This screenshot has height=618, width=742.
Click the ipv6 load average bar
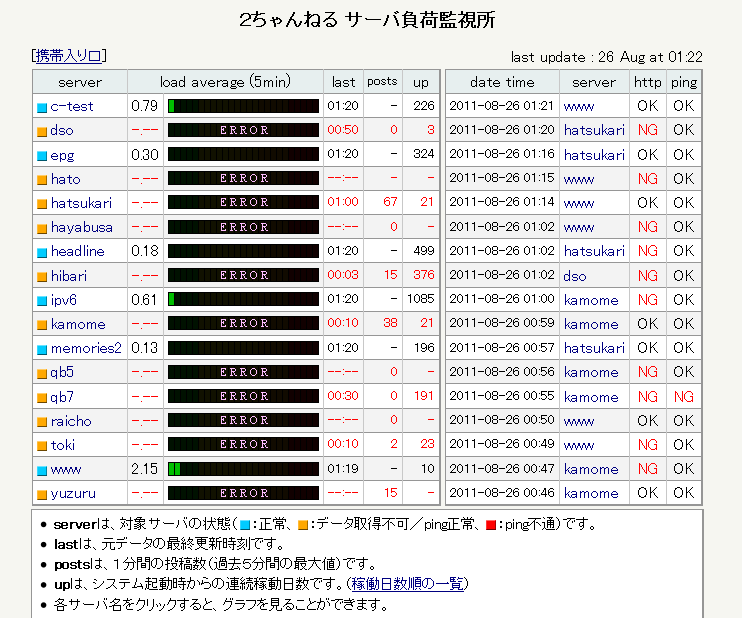243,299
